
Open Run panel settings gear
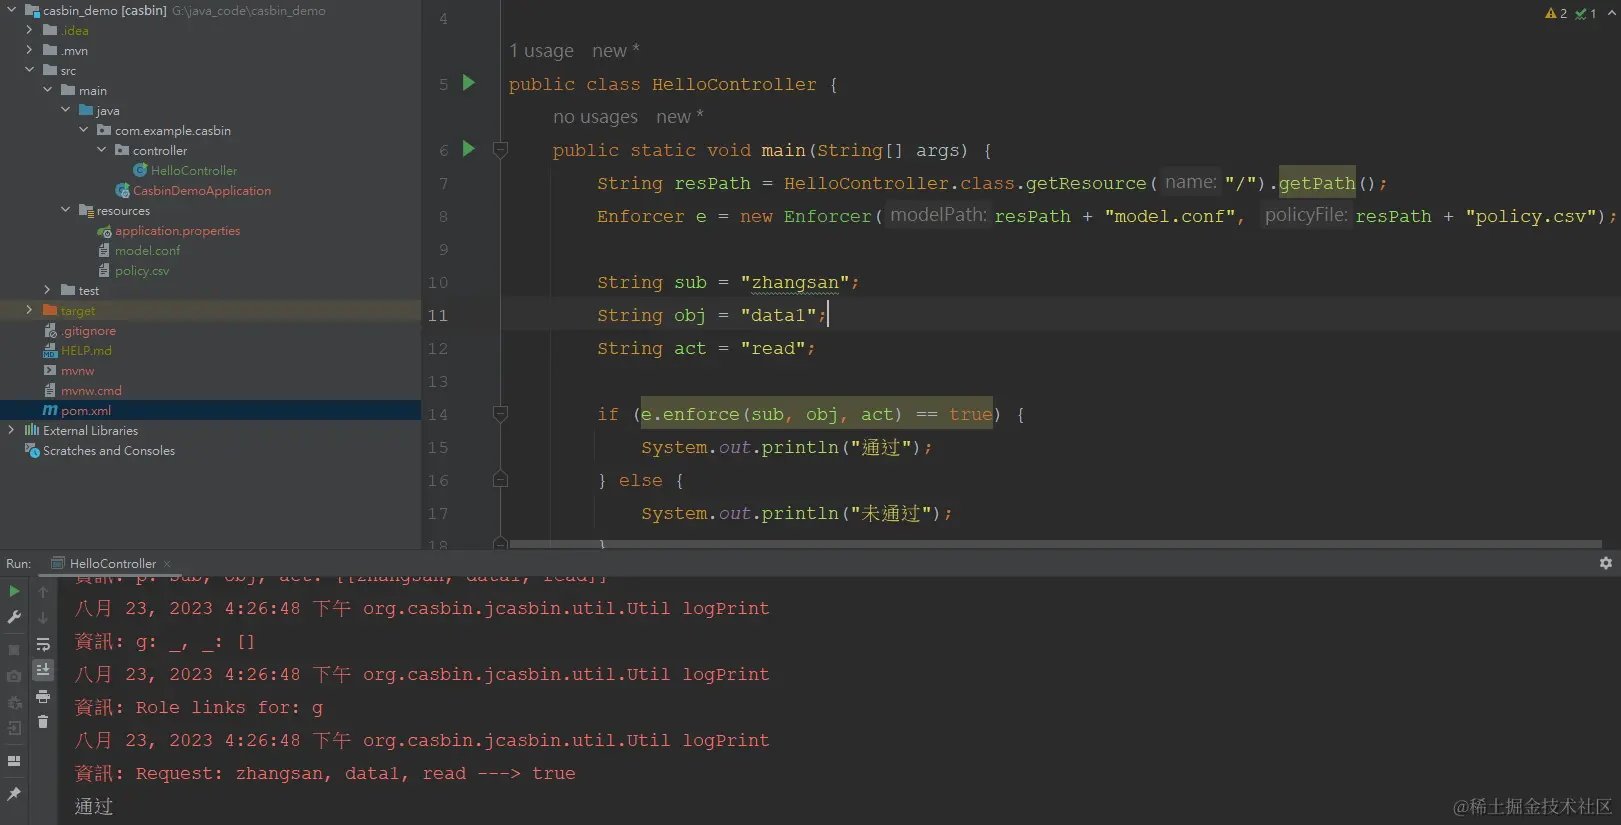click(1605, 563)
